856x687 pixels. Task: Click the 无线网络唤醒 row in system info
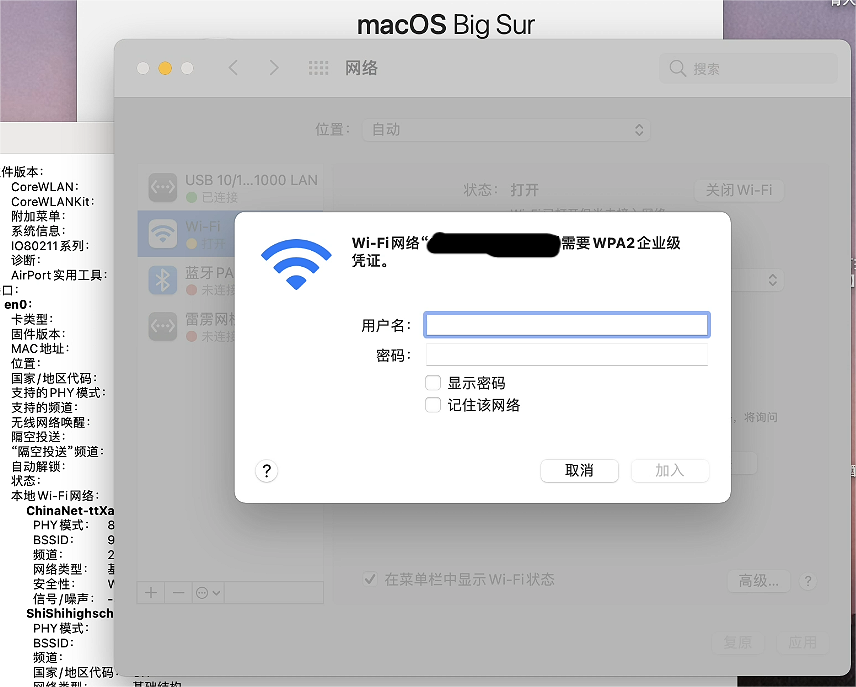(x=51, y=423)
